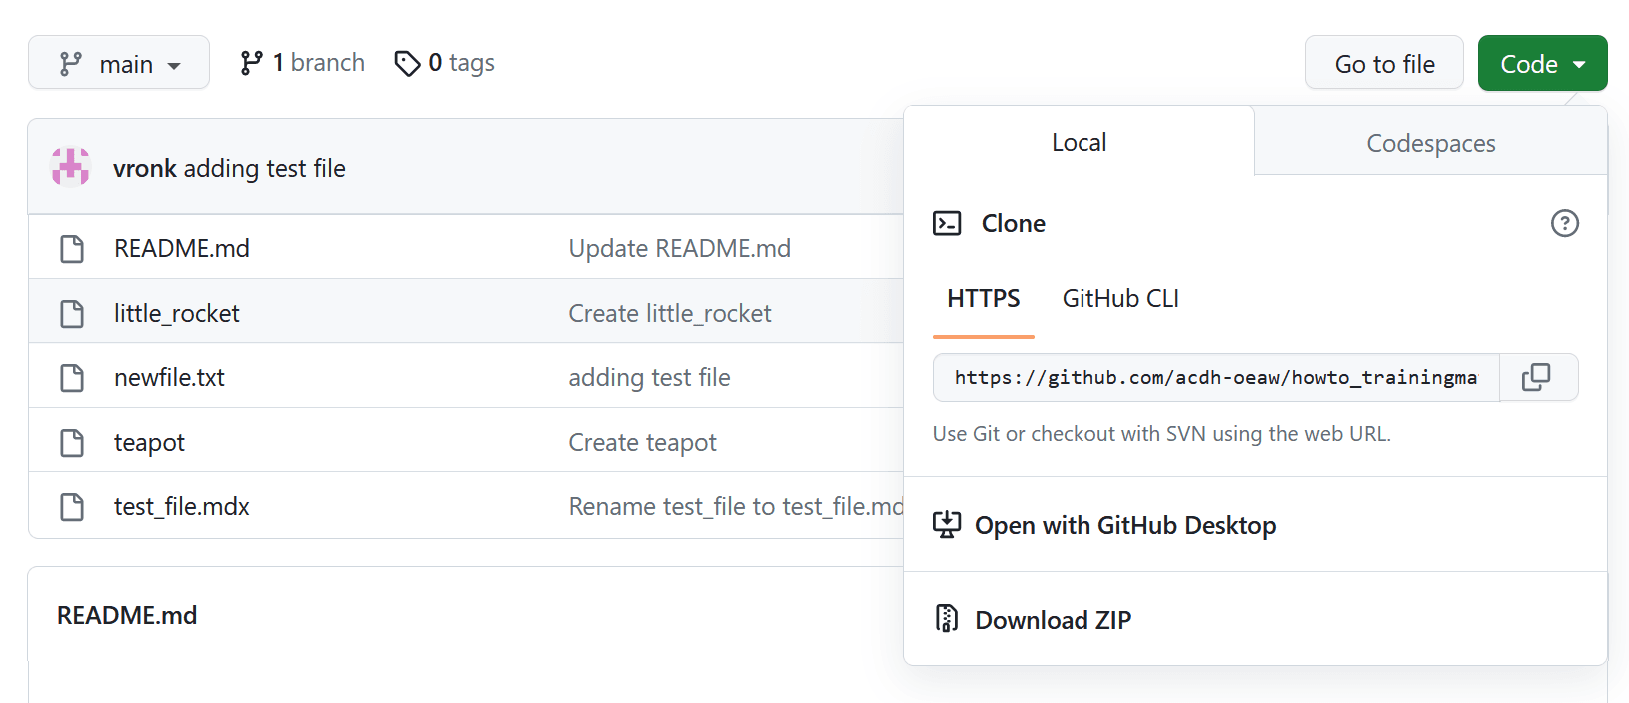Copy the clone URL to clipboard
The width and height of the screenshot is (1629, 703).
tap(1536, 377)
